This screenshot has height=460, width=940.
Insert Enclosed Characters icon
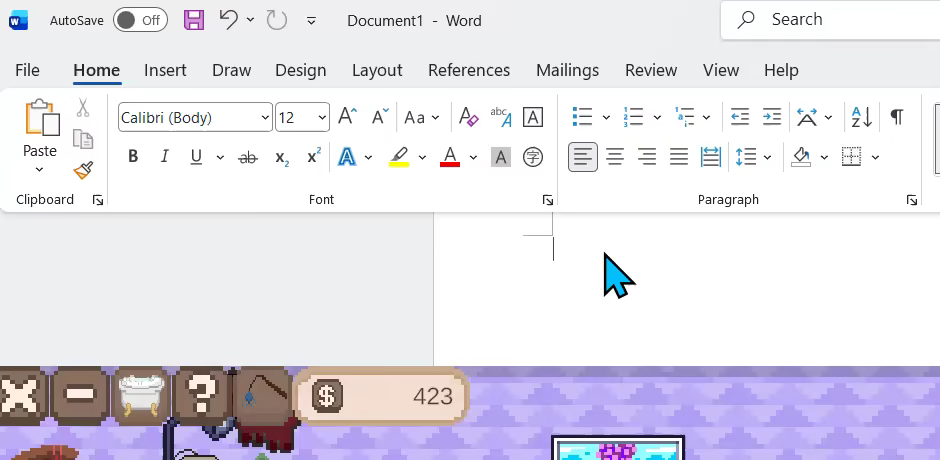[x=533, y=157]
